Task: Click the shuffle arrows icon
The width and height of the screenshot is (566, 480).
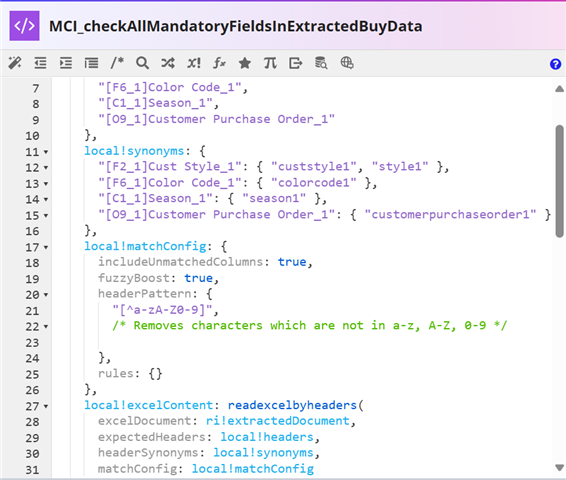Action: 168,63
